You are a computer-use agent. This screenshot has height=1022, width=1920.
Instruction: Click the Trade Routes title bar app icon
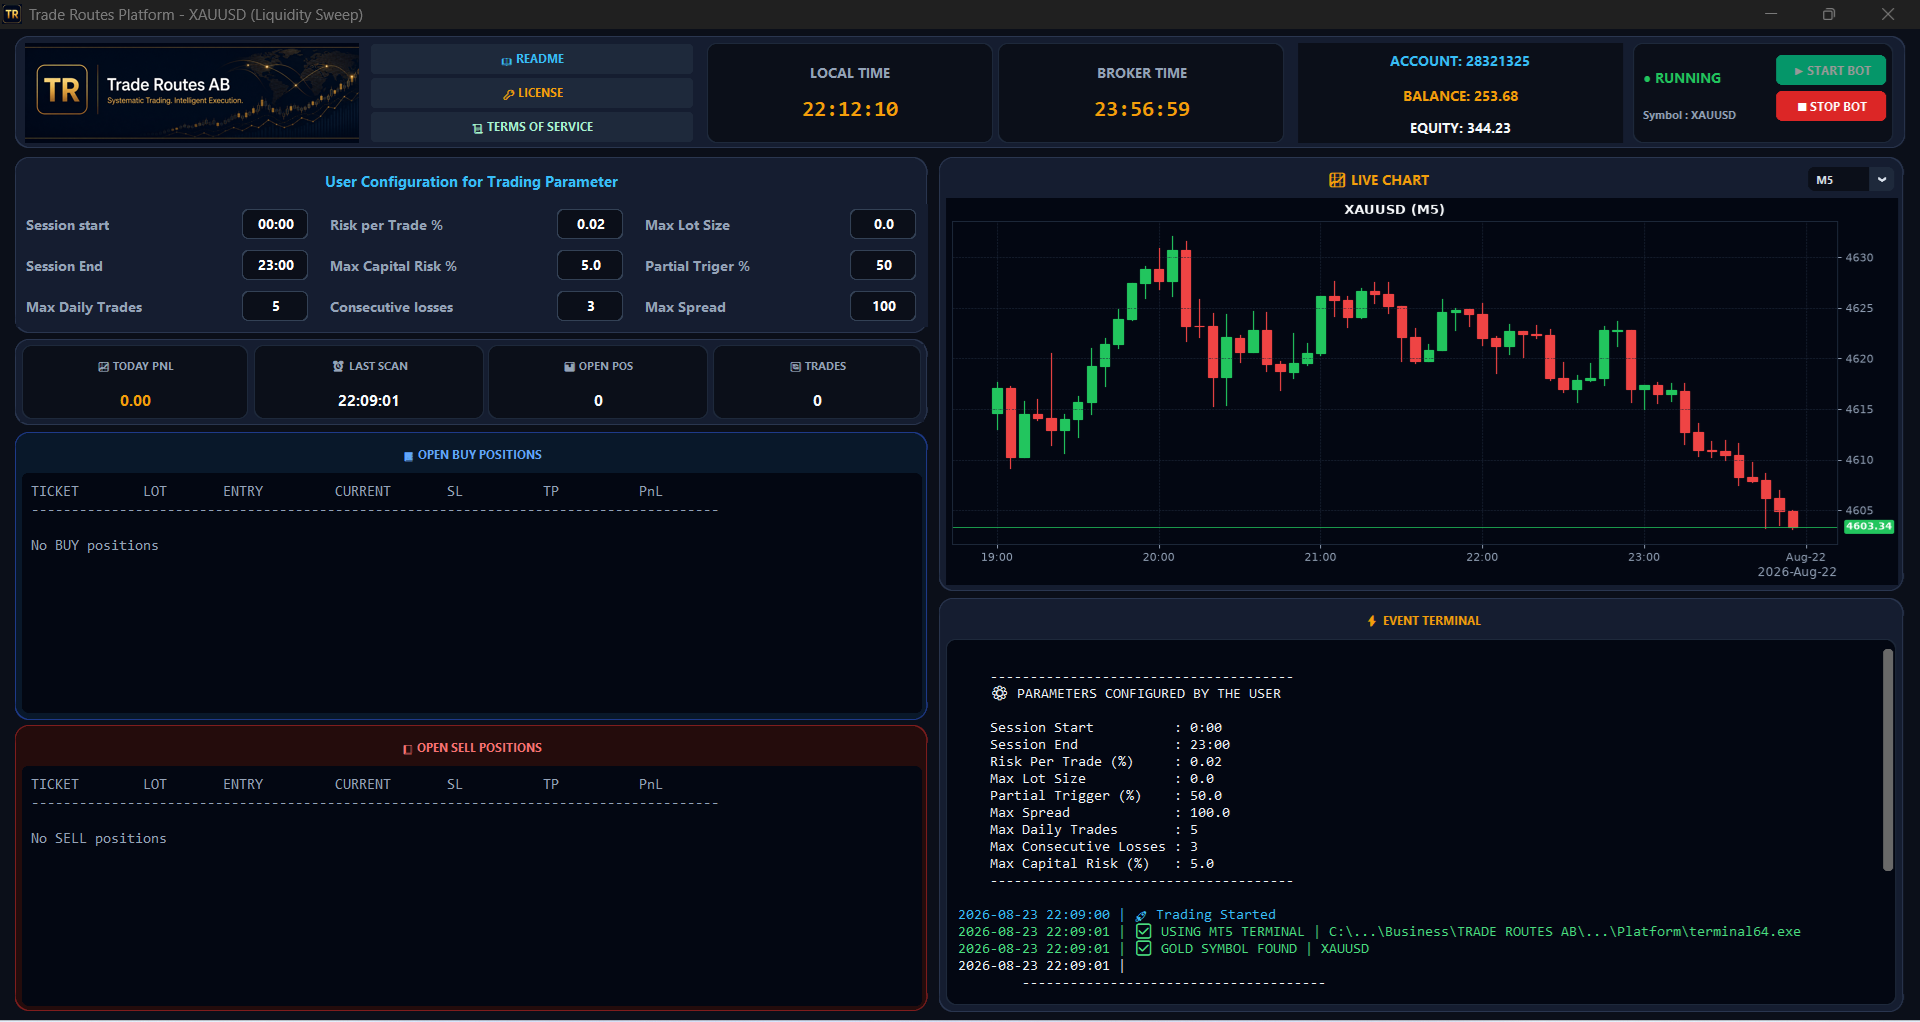click(12, 14)
